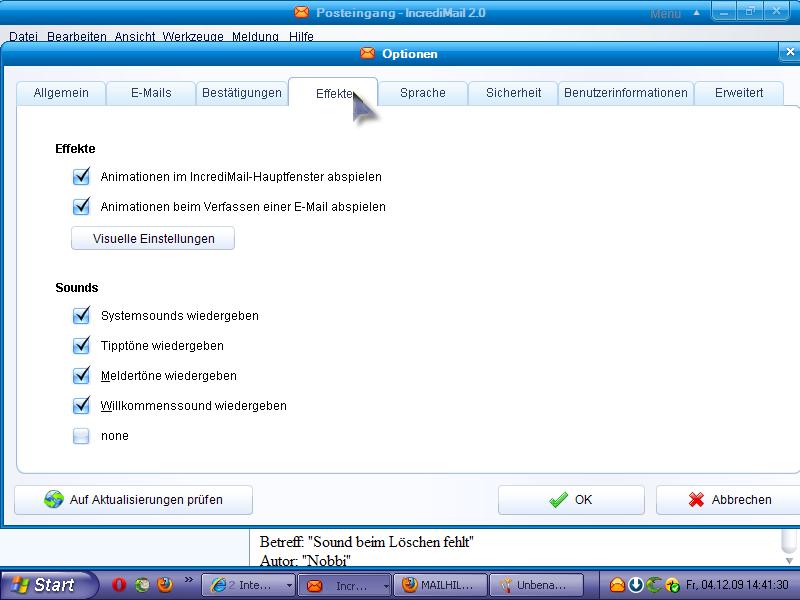Click blue download arrow tray icon
800x600 pixels.
coord(636,585)
